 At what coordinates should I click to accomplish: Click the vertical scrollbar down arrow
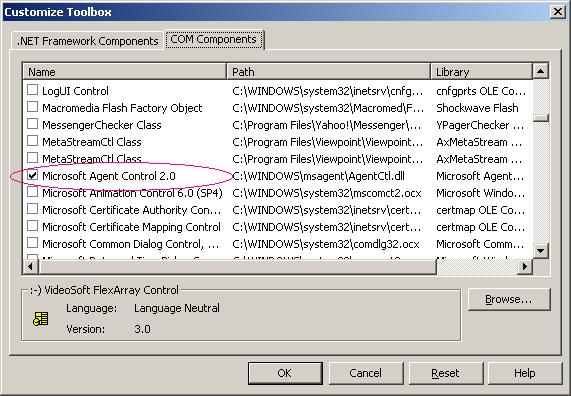(x=540, y=250)
